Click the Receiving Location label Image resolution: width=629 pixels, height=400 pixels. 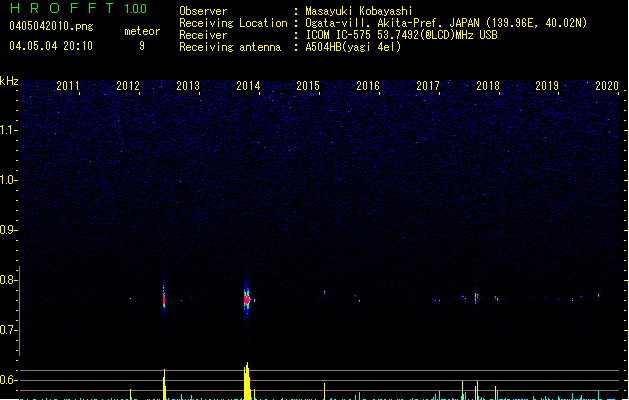pos(233,23)
